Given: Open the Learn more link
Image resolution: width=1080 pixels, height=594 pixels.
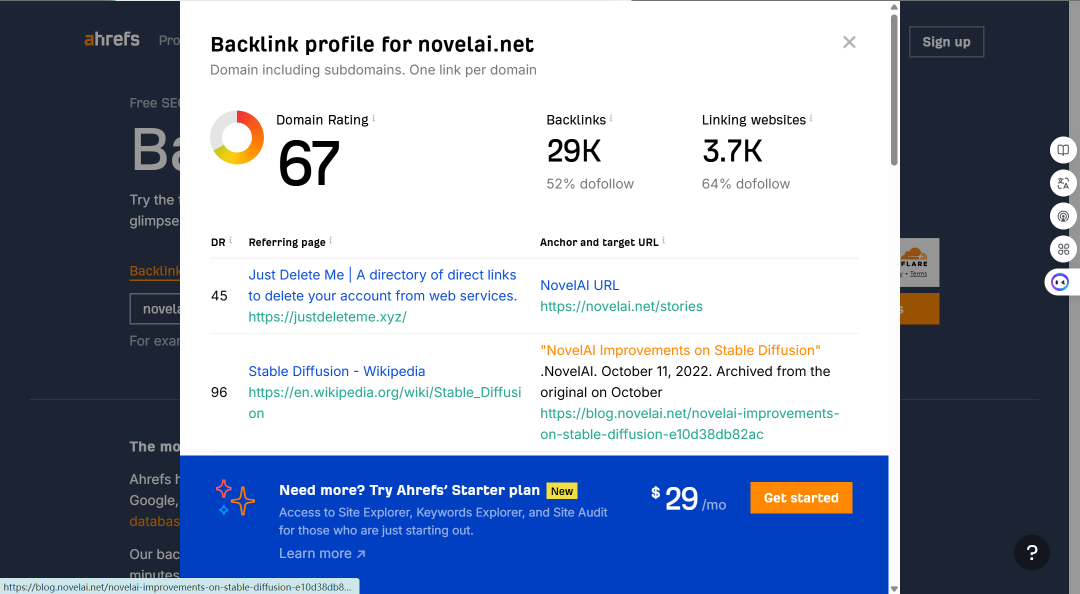Looking at the screenshot, I should click(x=322, y=553).
